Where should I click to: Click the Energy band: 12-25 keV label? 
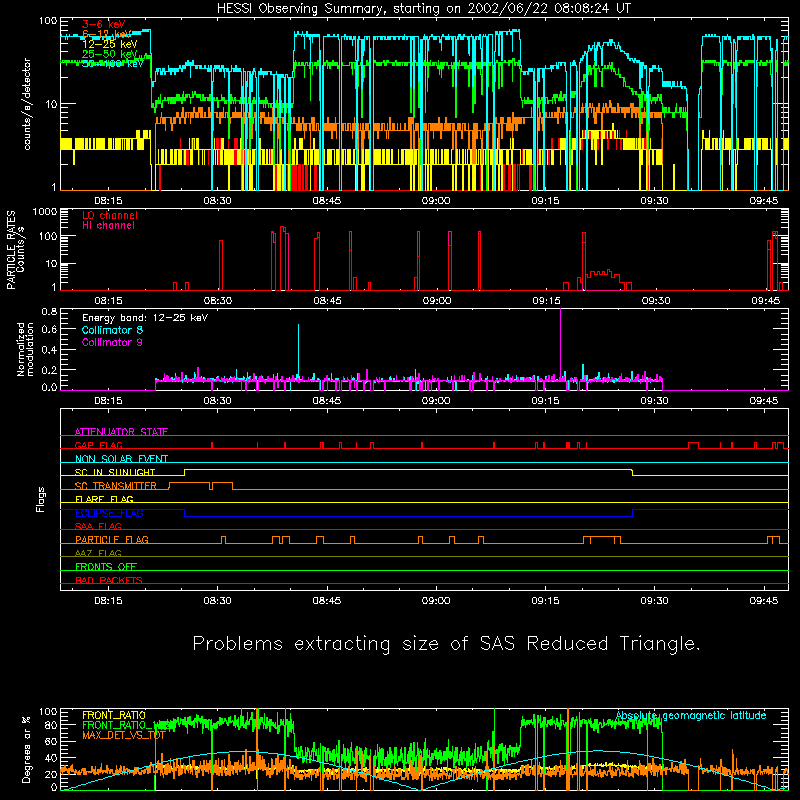145,318
